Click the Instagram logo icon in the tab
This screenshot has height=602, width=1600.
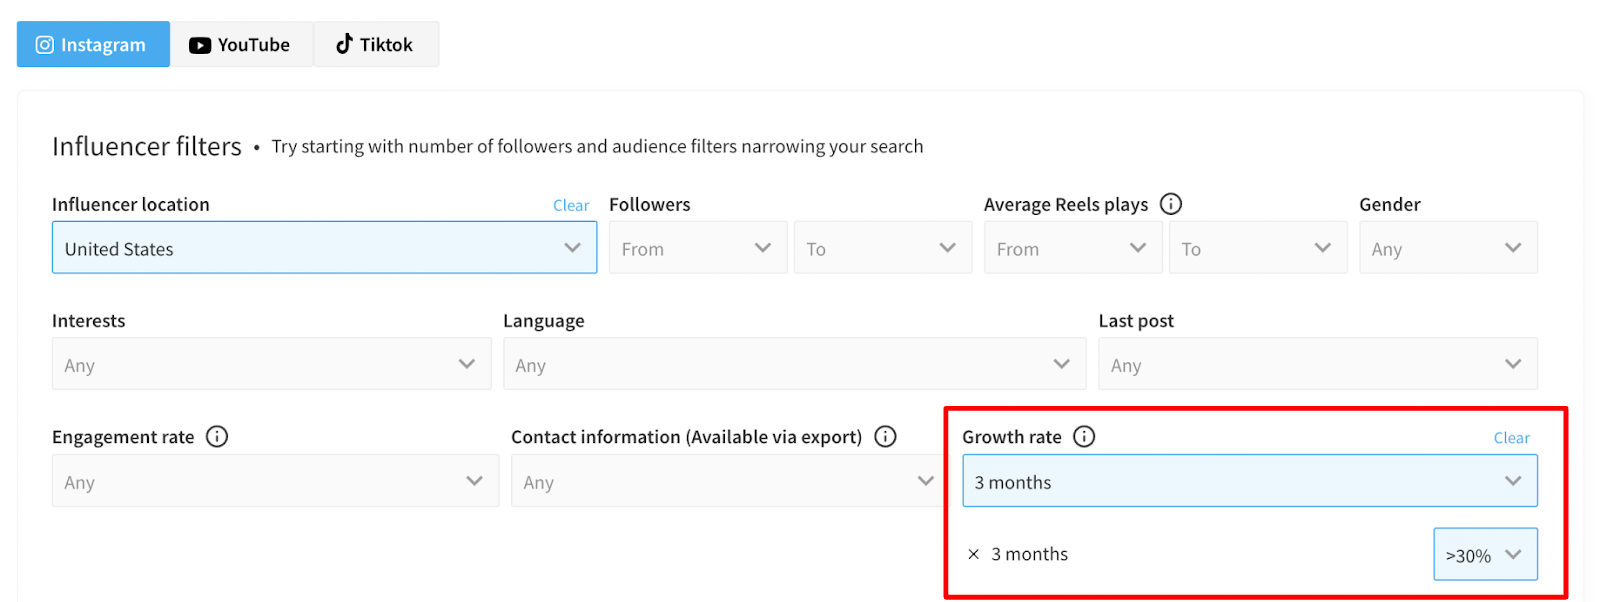click(44, 44)
